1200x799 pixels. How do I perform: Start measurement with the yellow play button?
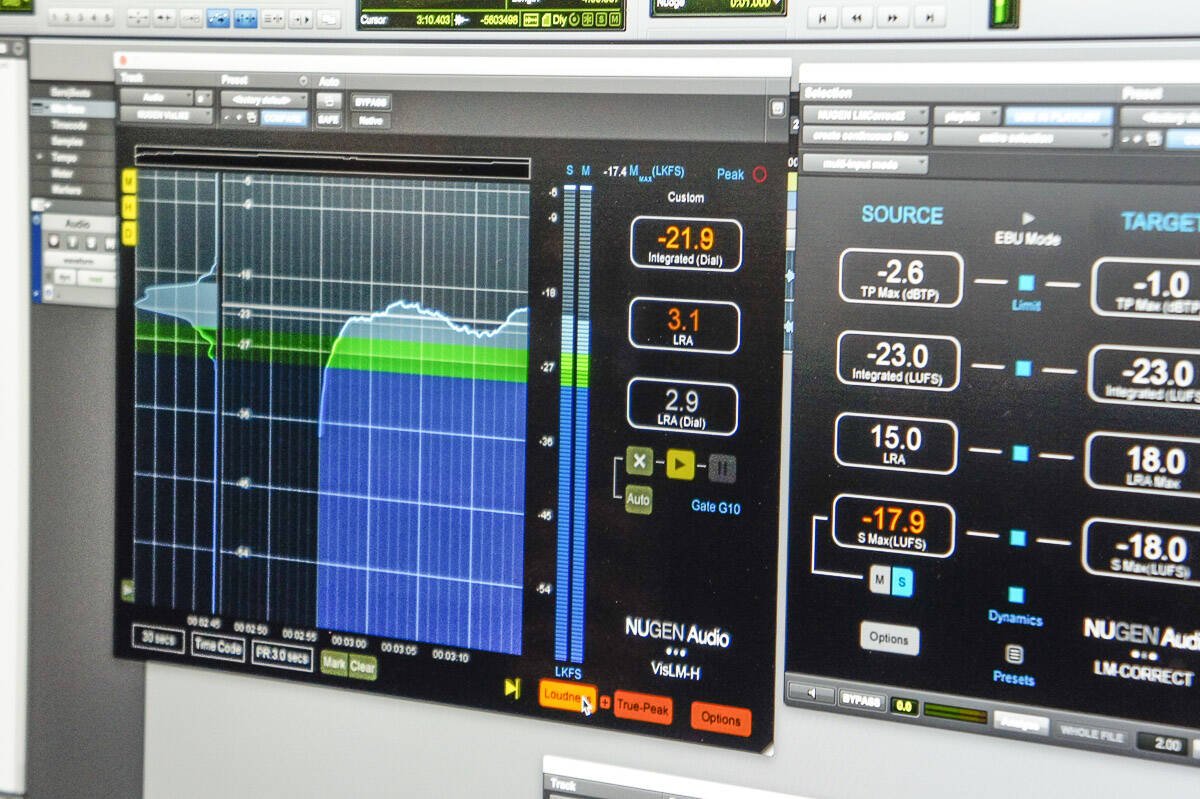[x=680, y=465]
